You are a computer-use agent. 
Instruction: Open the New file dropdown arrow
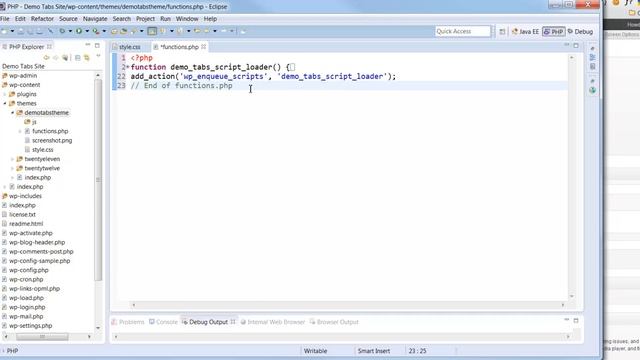tap(12, 31)
